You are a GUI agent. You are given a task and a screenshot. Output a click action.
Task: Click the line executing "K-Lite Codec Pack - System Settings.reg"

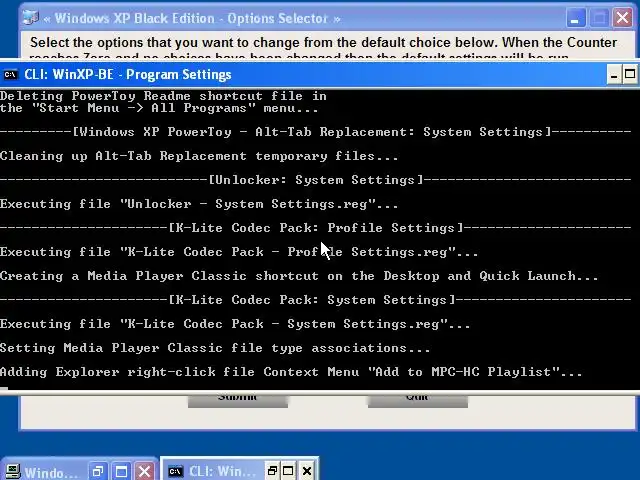(x=235, y=324)
